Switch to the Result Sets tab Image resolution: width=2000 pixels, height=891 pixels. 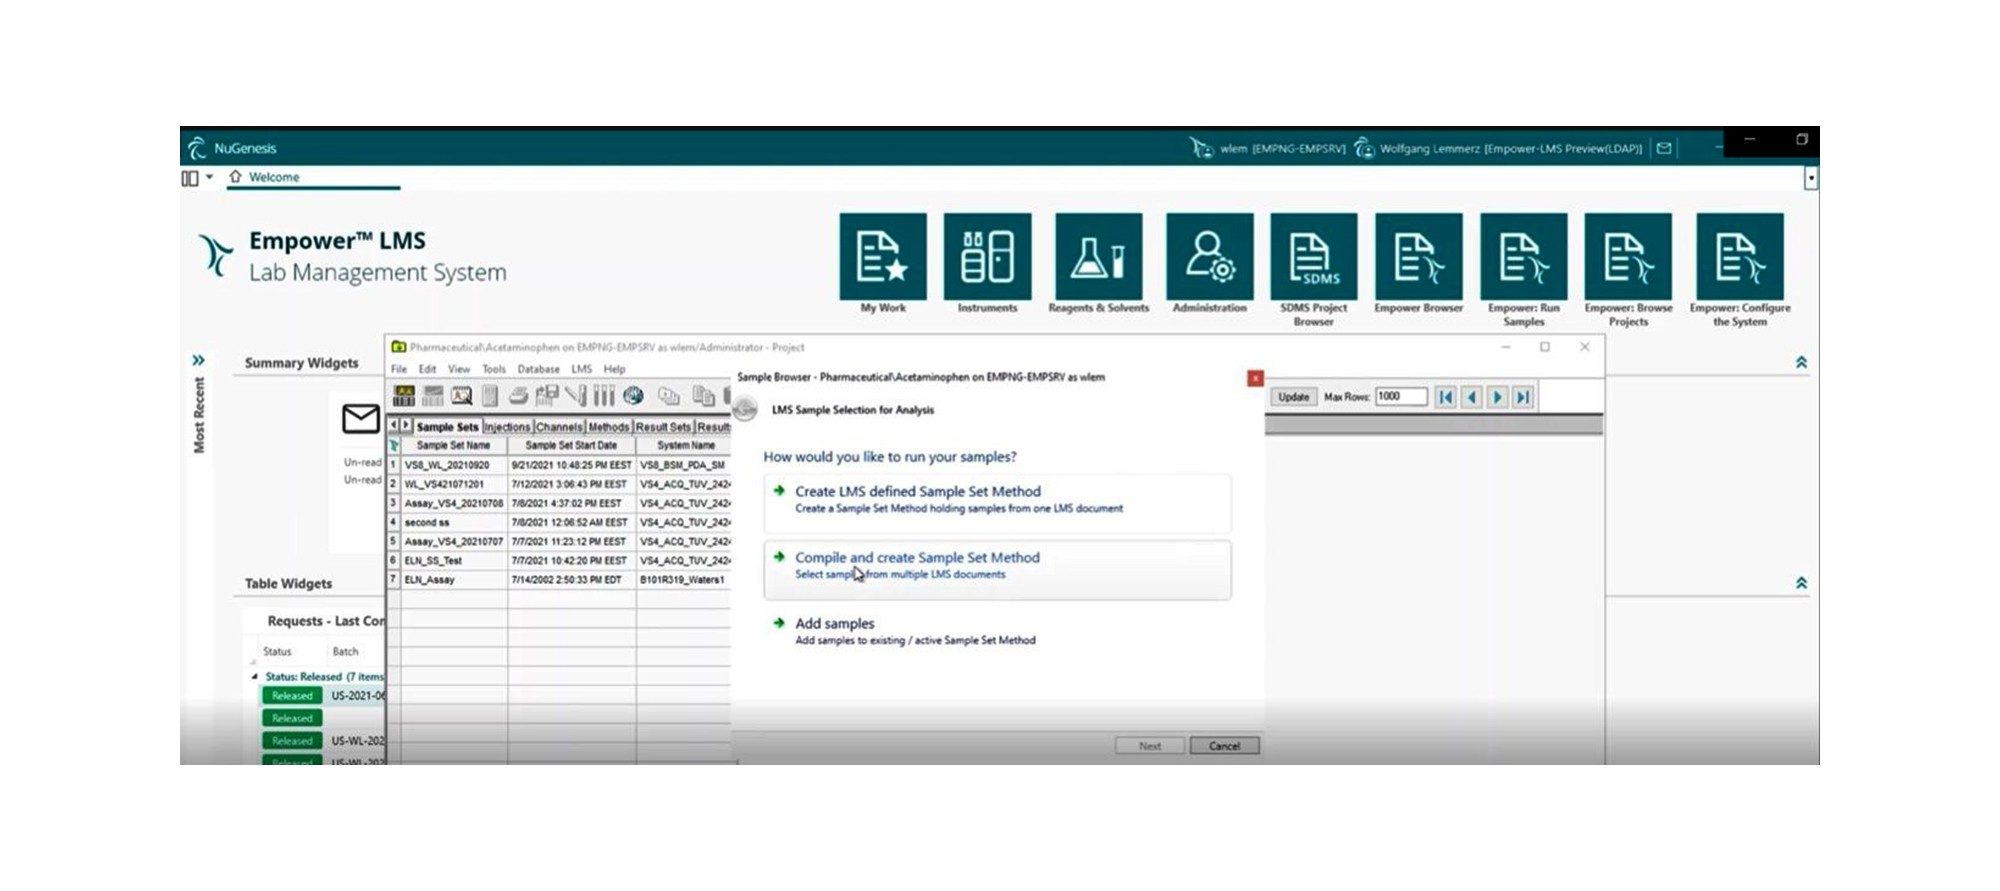point(663,427)
